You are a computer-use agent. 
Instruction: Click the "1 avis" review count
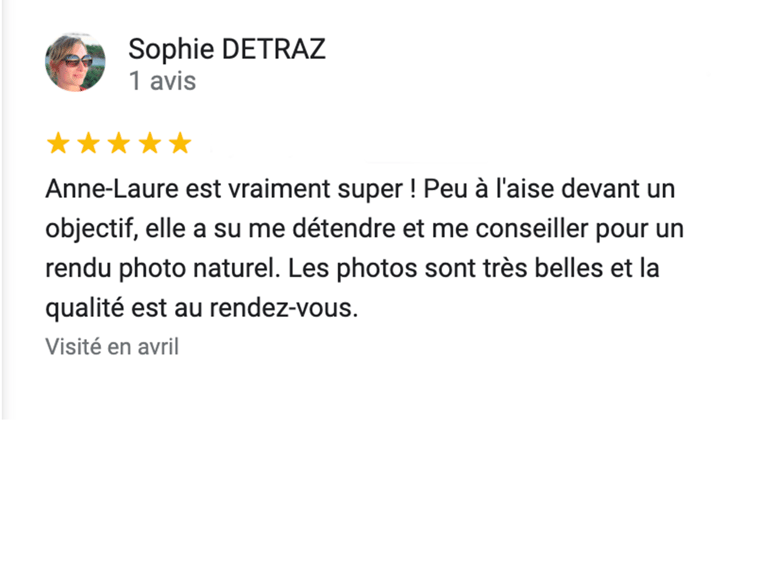click(162, 81)
